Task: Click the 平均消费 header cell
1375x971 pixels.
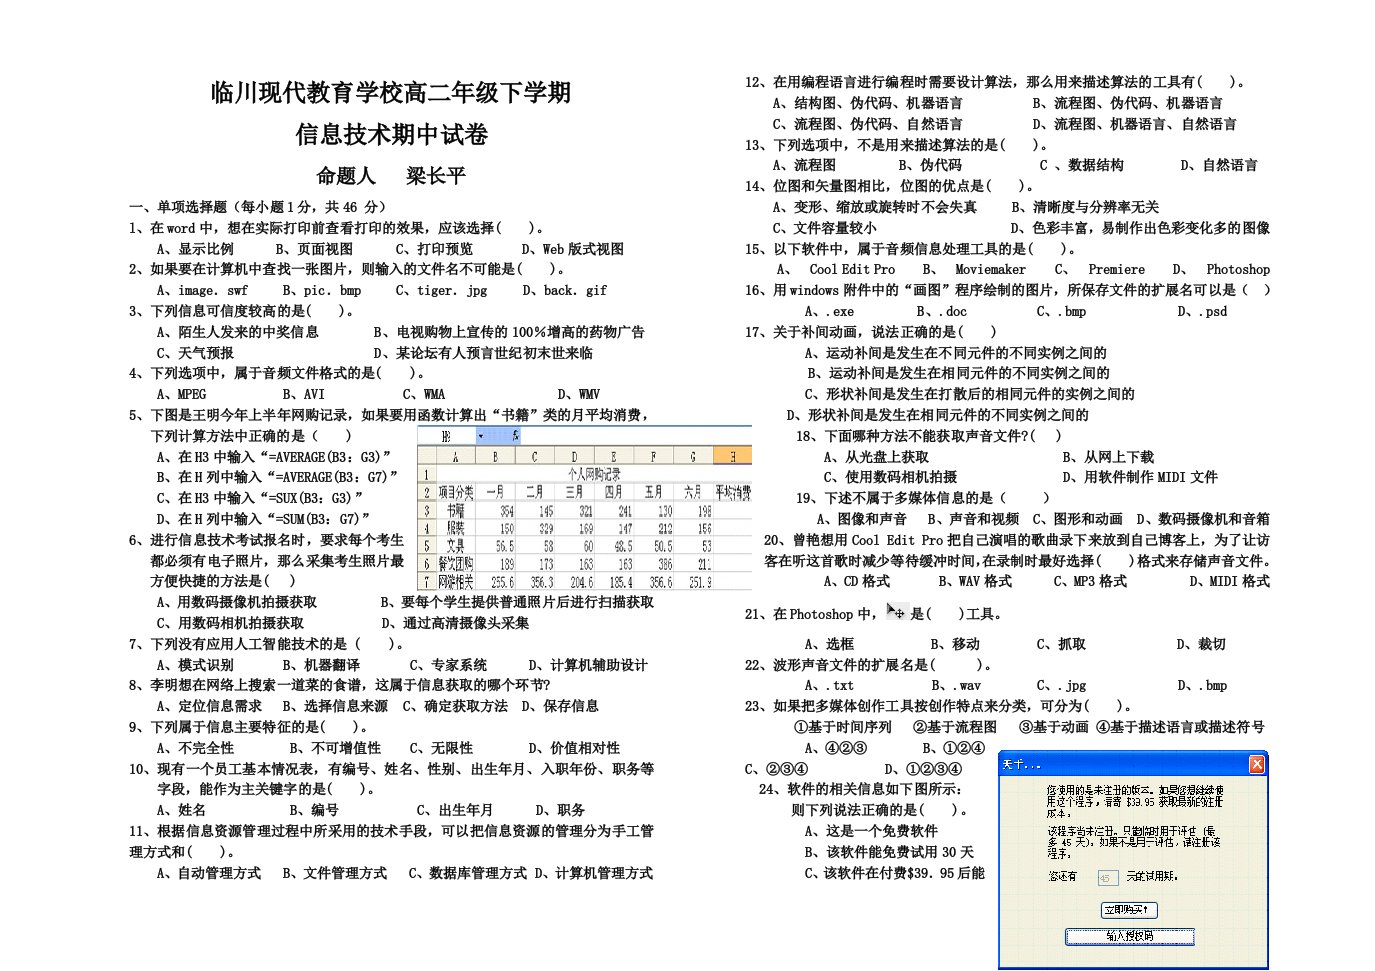Action: (733, 492)
